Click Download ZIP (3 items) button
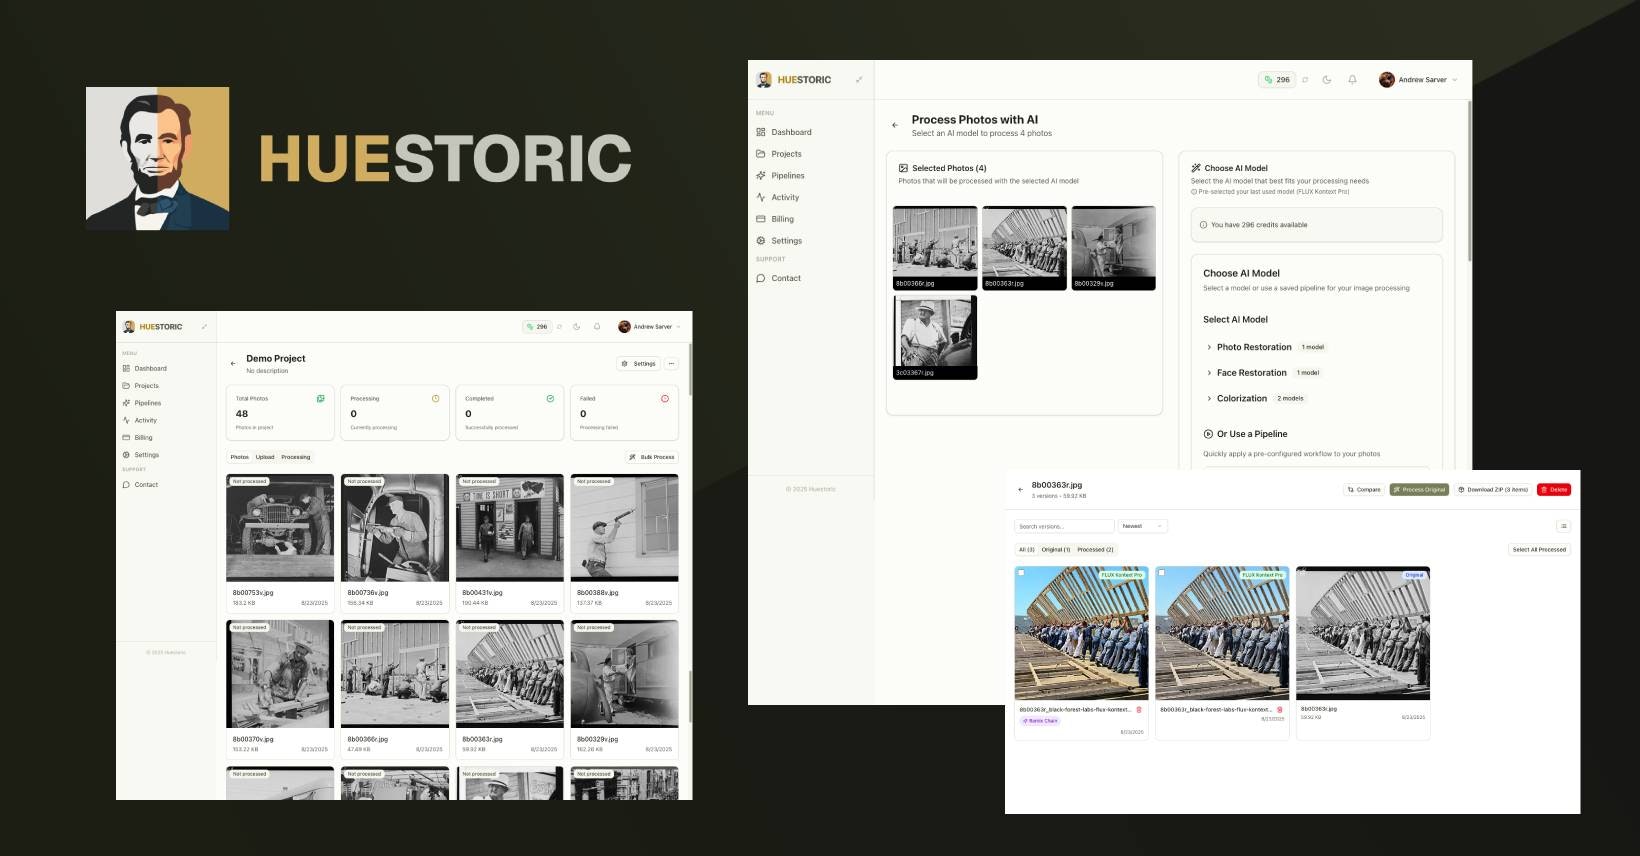The image size is (1640, 856). [x=1493, y=490]
